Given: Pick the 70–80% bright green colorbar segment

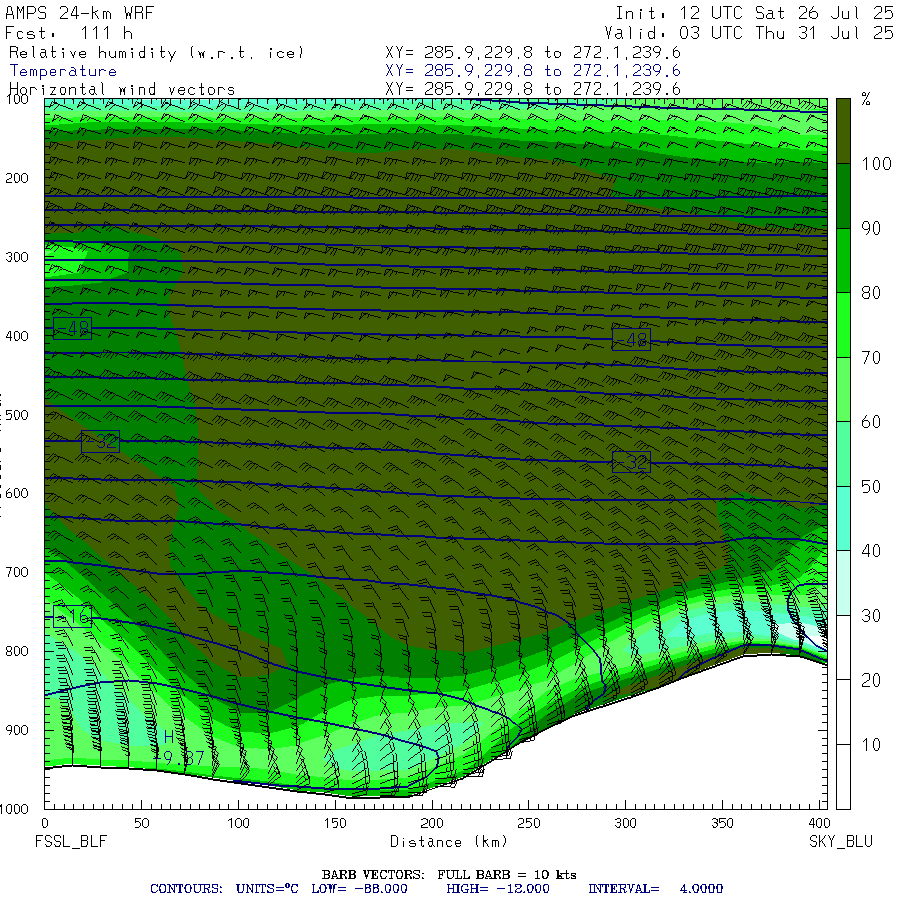Looking at the screenshot, I should point(843,325).
